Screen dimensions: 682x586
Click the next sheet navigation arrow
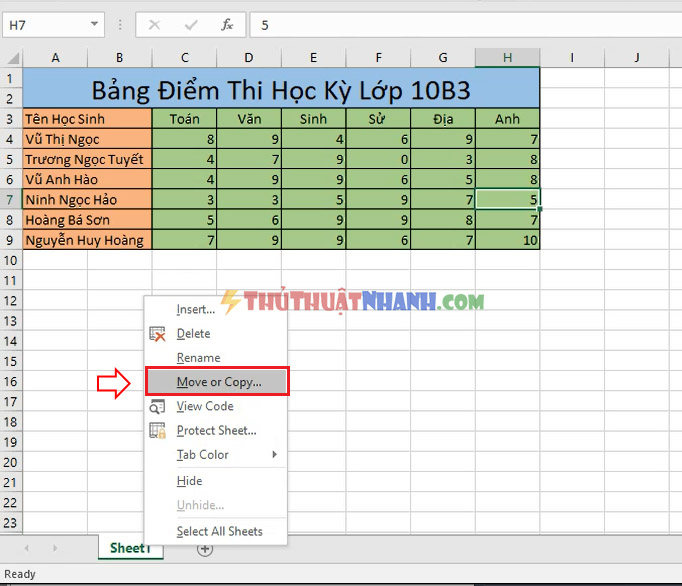(x=55, y=548)
